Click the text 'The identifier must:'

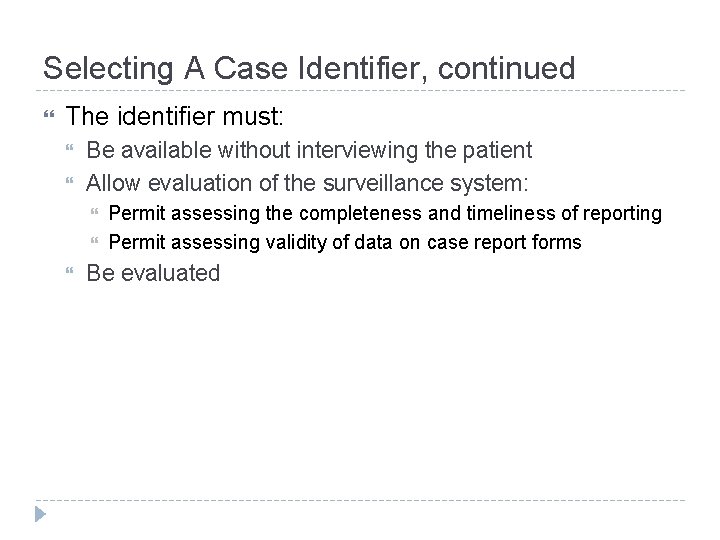175,116
